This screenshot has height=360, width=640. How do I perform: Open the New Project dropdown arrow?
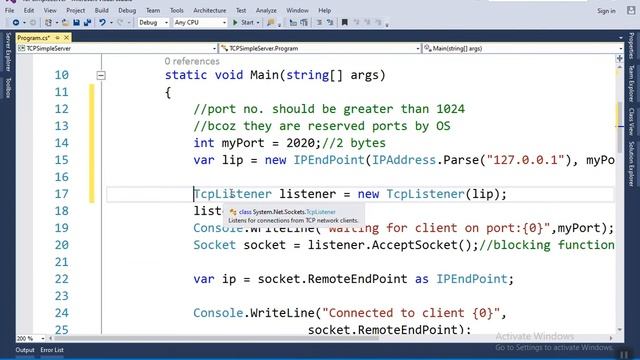click(57, 23)
